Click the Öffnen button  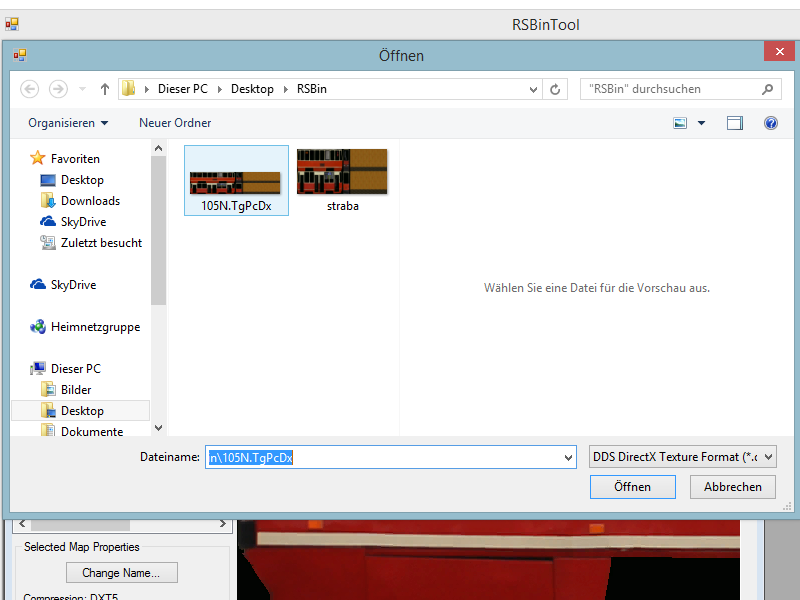[632, 487]
